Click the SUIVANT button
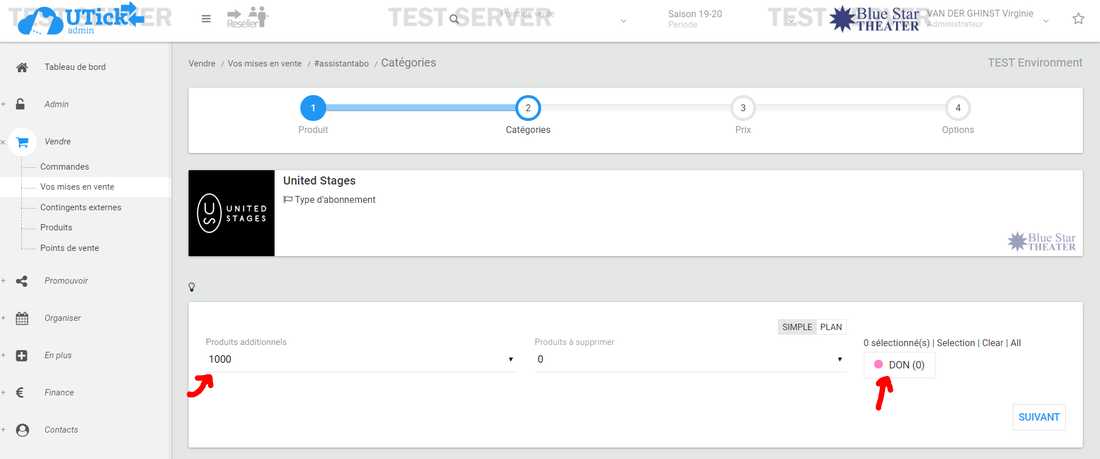The width and height of the screenshot is (1100, 459). (x=1038, y=417)
